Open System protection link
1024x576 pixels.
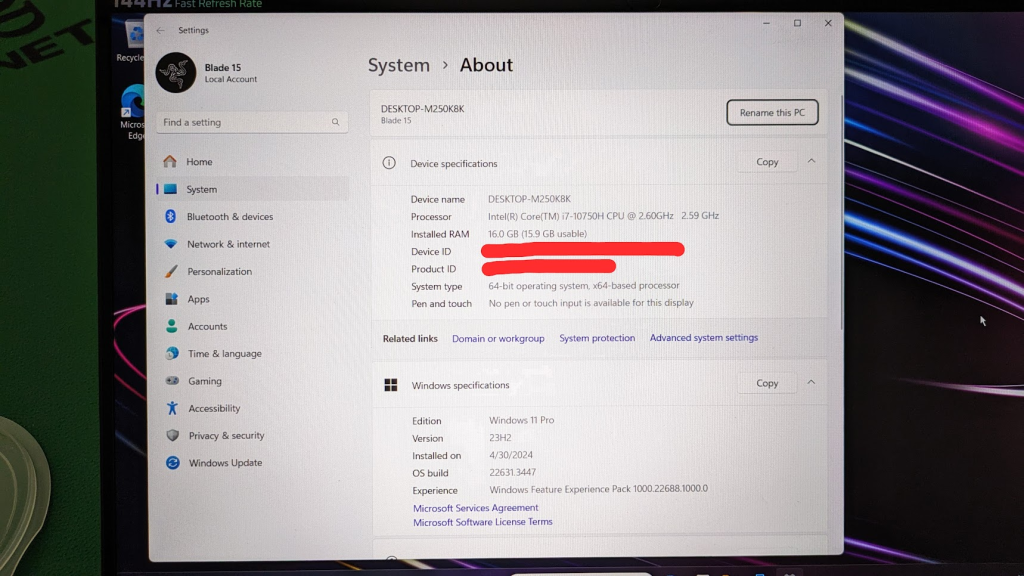click(597, 338)
